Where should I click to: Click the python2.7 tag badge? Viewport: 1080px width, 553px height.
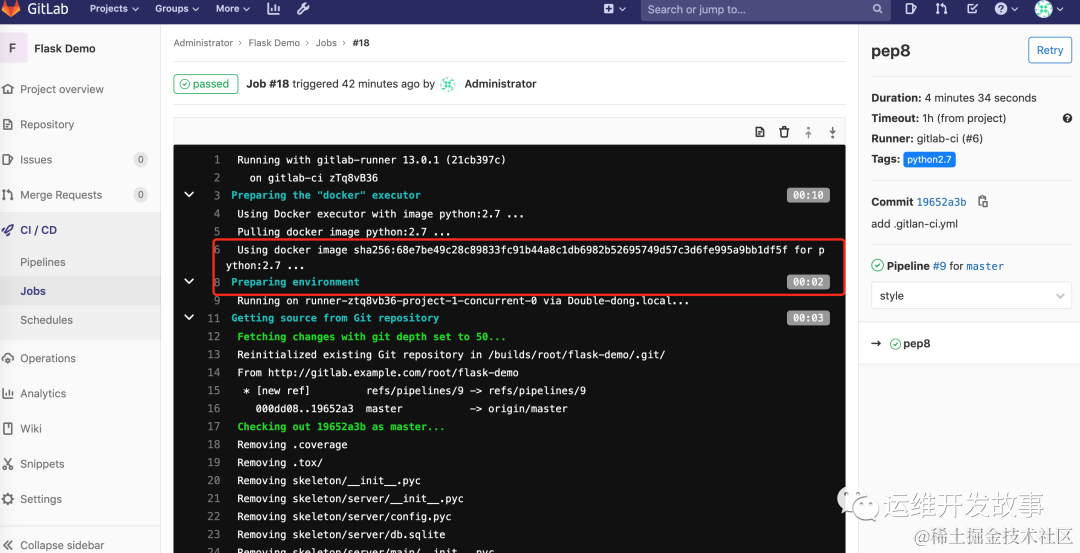pos(929,160)
